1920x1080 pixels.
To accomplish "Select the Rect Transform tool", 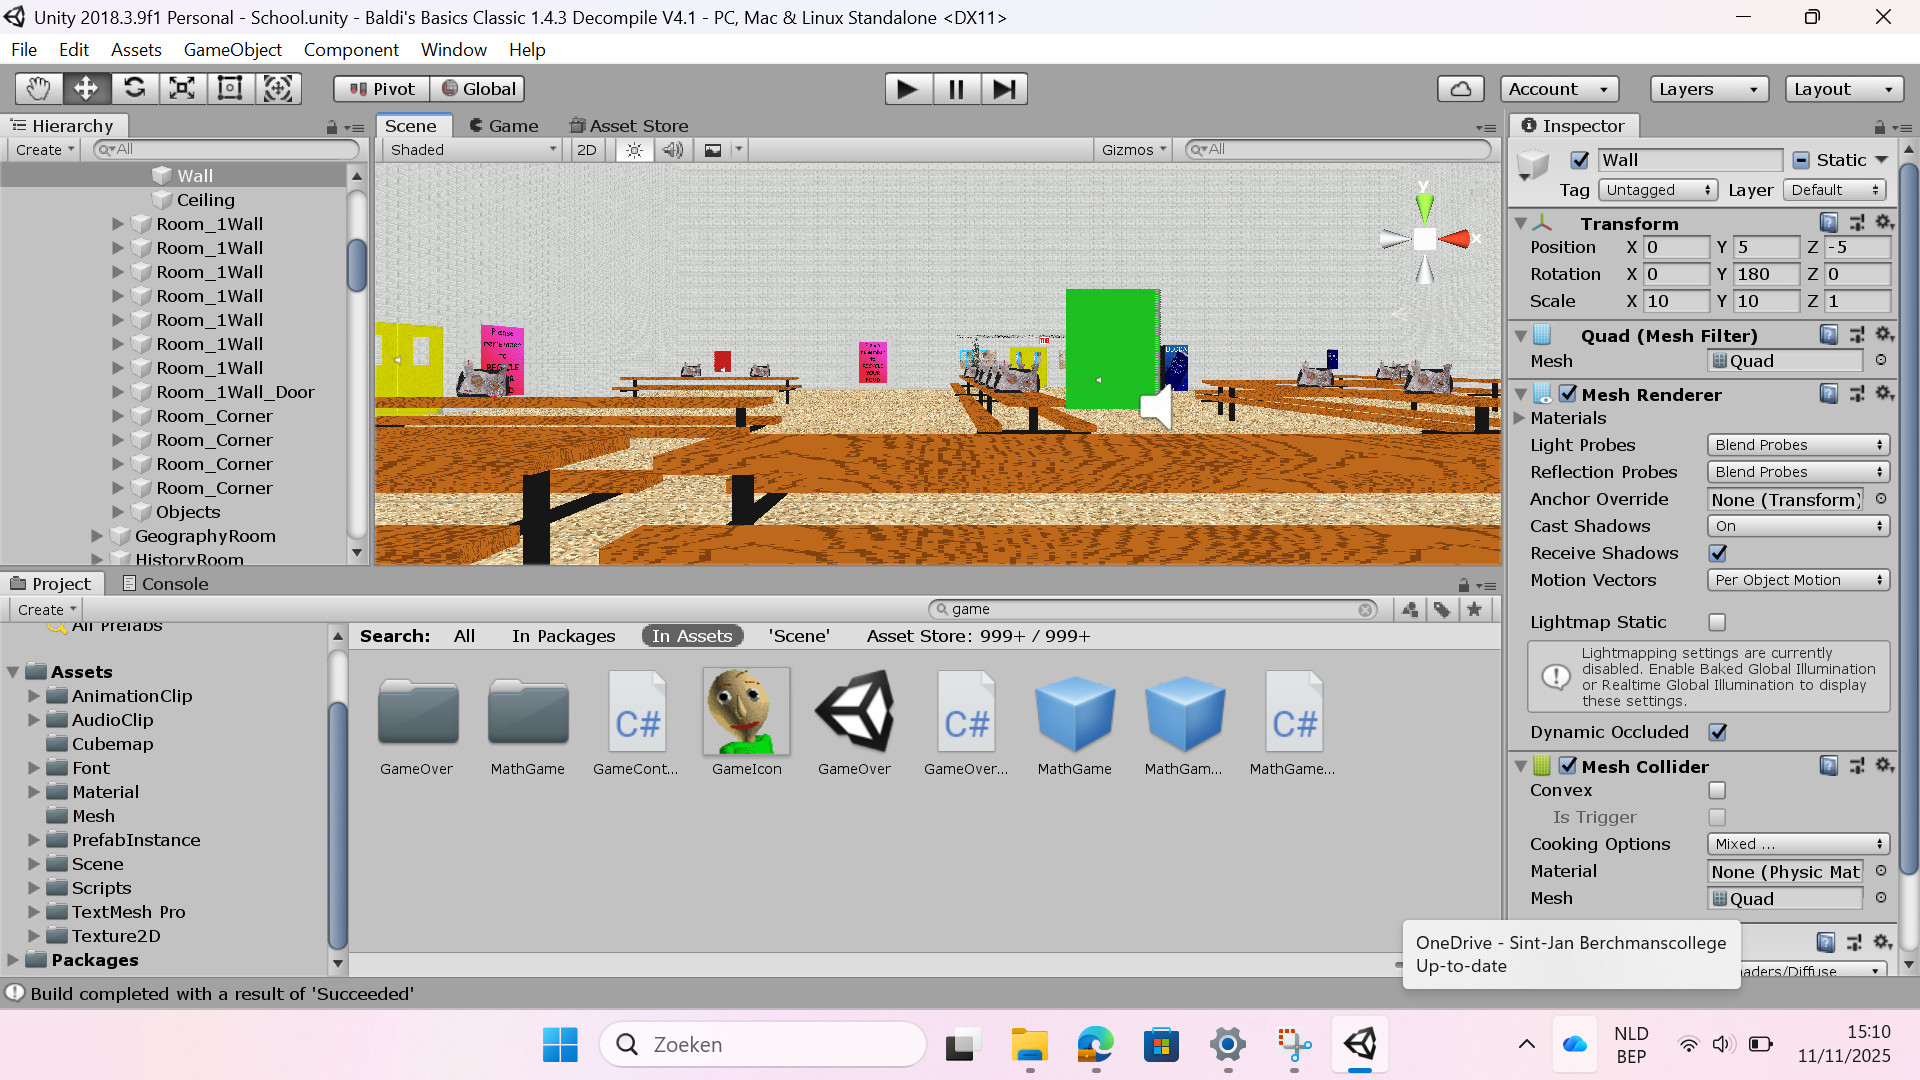I will click(230, 88).
